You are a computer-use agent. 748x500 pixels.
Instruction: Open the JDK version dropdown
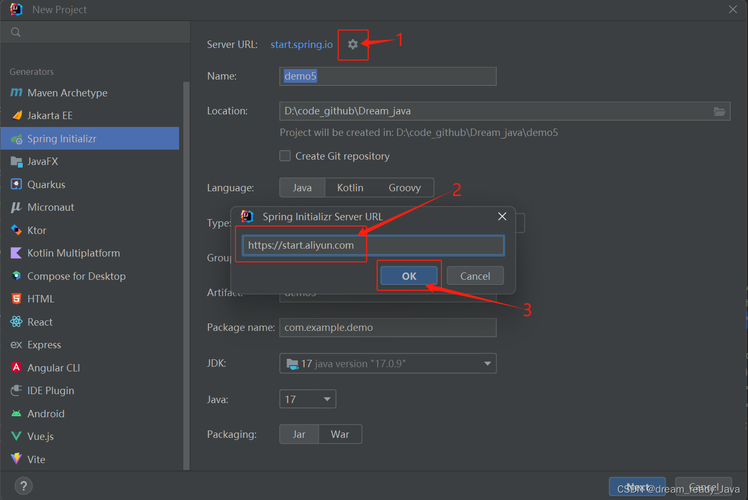pyautogui.click(x=388, y=364)
